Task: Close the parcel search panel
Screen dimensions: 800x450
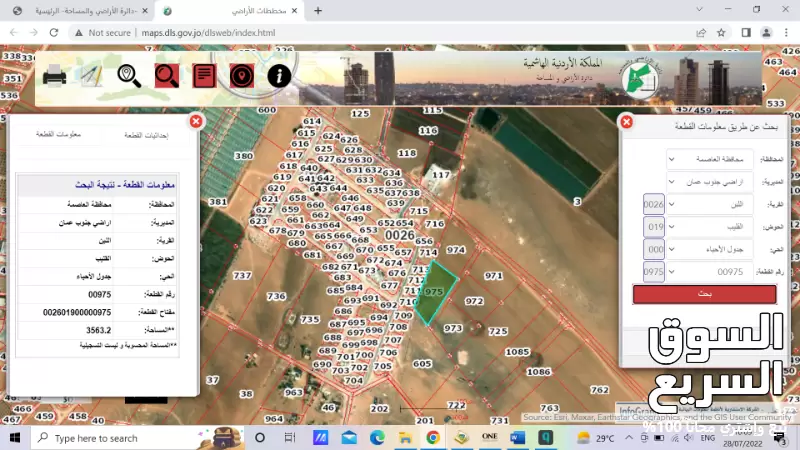Action: point(627,122)
